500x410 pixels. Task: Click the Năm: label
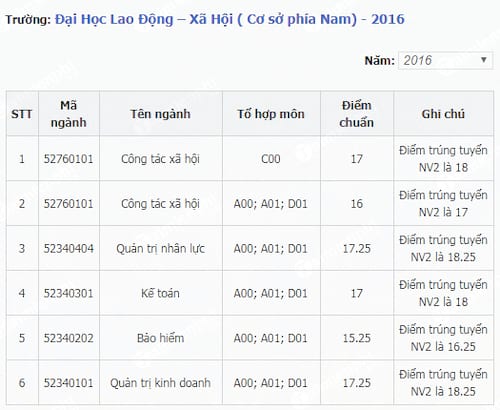coord(380,61)
